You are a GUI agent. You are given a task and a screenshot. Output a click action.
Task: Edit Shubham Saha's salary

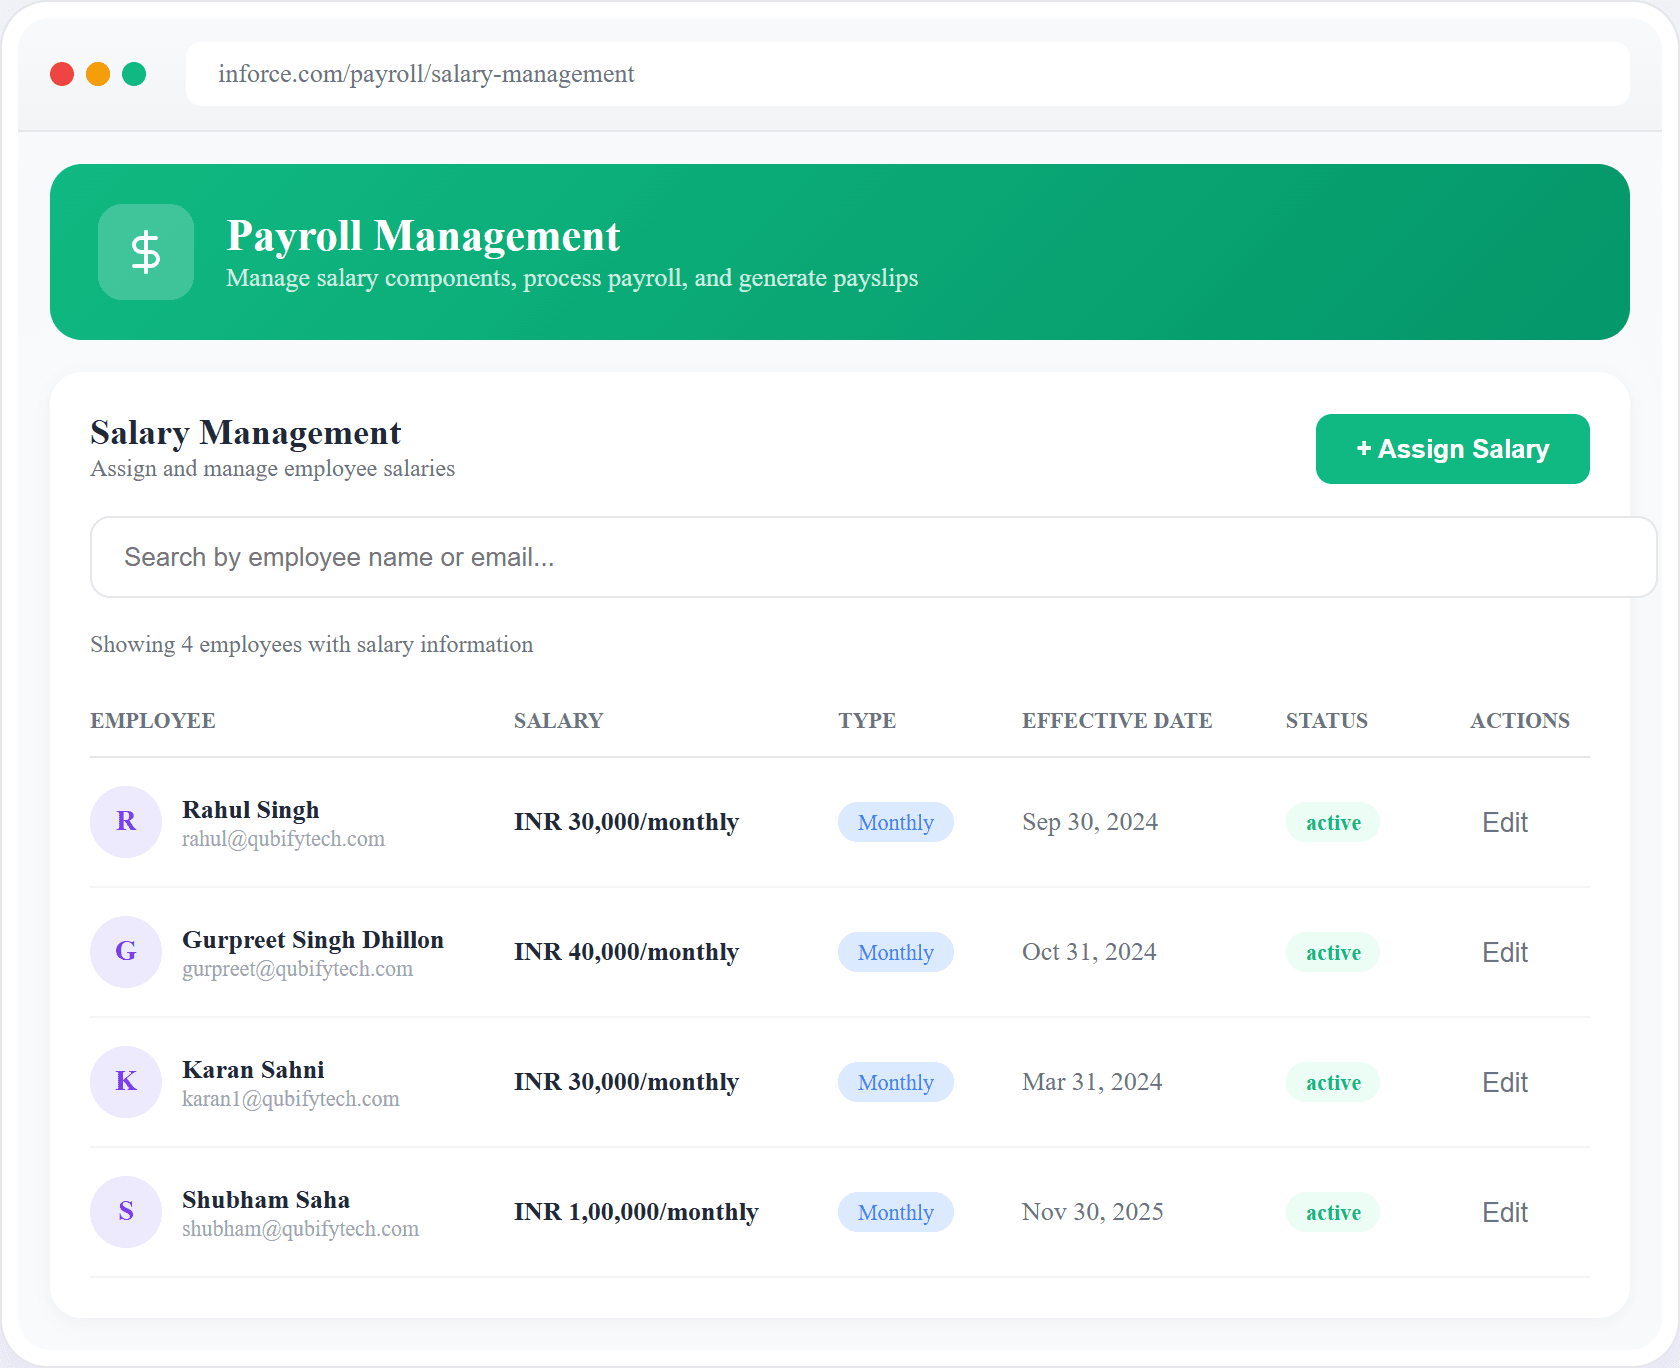coord(1505,1212)
